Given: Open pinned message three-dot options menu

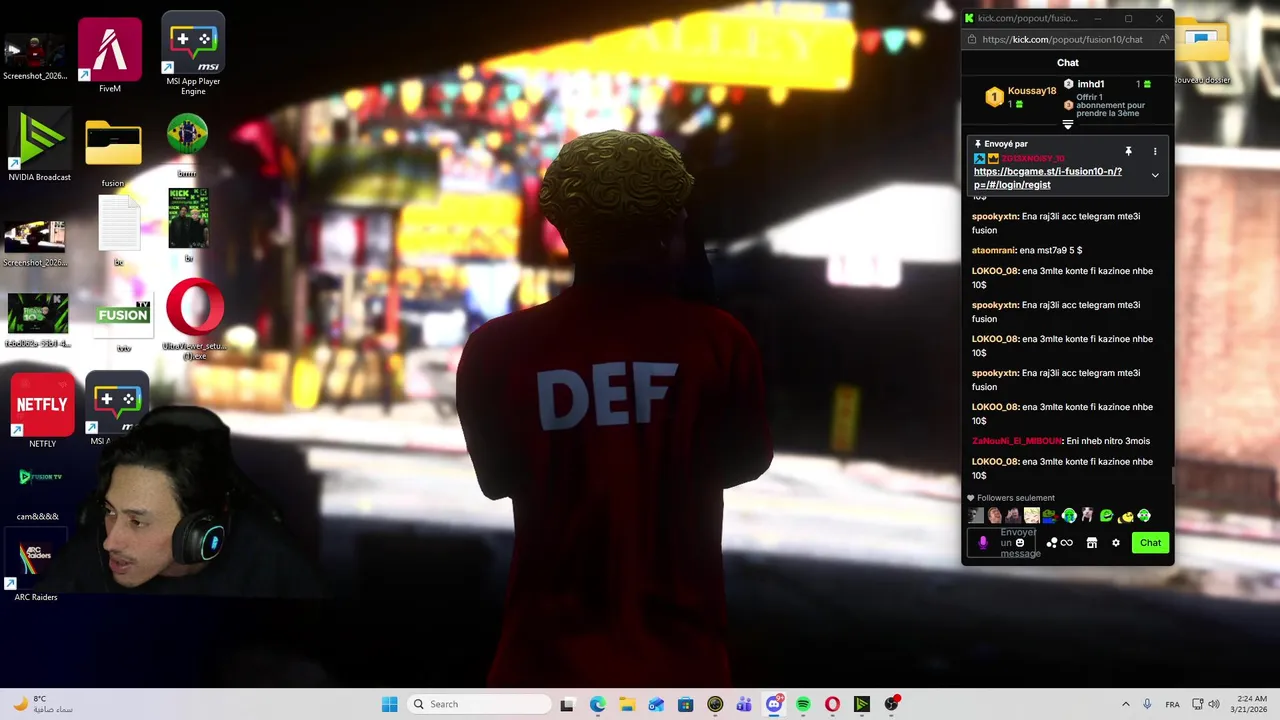Looking at the screenshot, I should (x=1155, y=151).
